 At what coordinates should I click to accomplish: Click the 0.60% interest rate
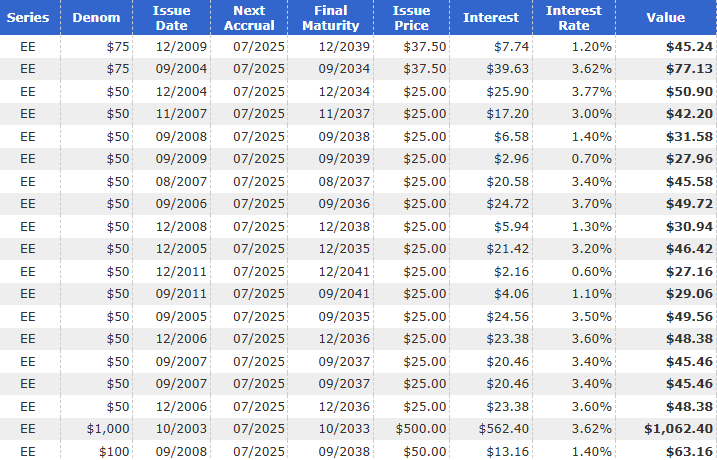coord(592,272)
